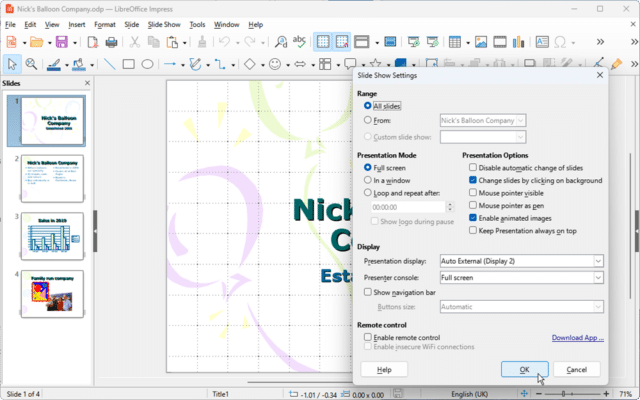Click the Save document icon
Image resolution: width=640 pixels, height=400 pixels.
[62, 42]
